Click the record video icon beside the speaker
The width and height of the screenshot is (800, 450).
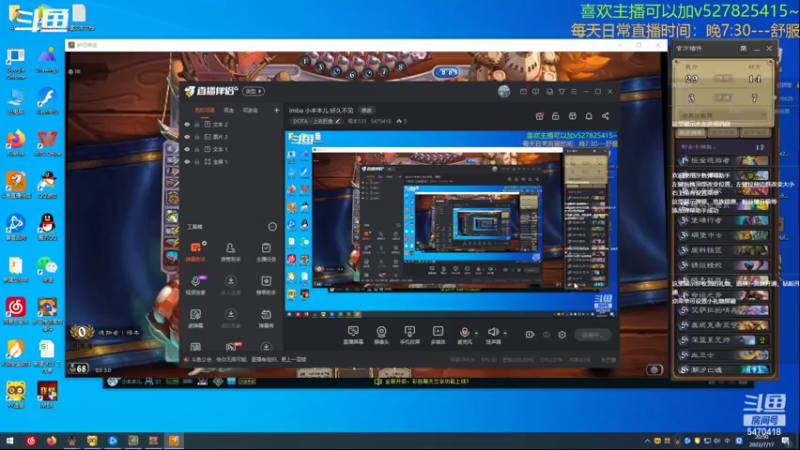coord(530,335)
